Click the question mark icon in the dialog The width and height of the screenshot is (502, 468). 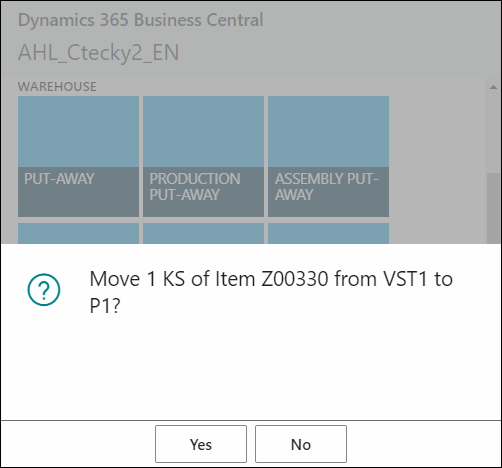44,289
